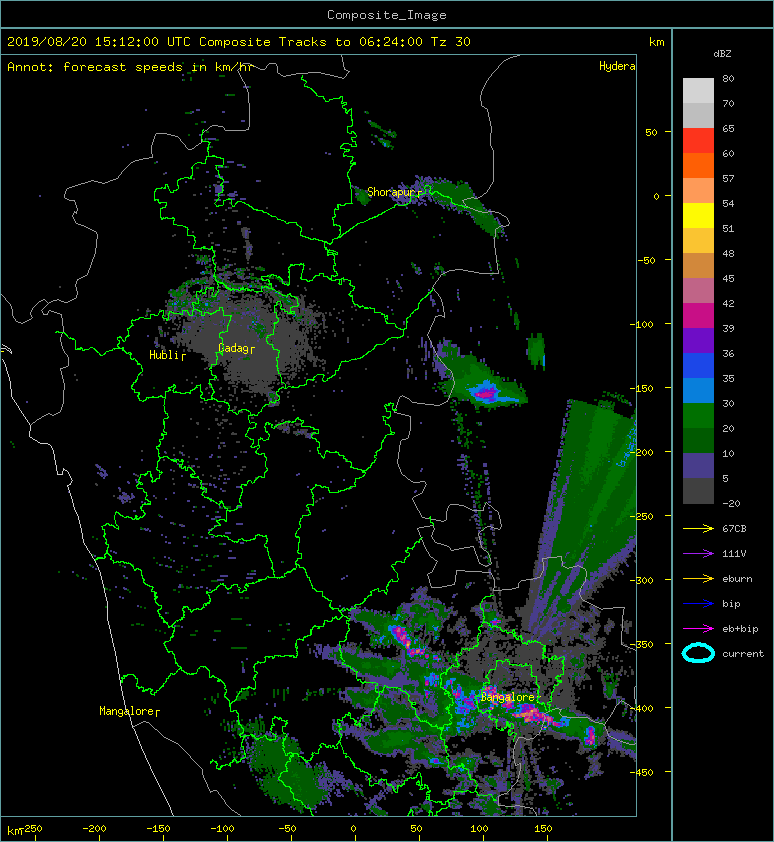Screen dimensions: 774x842
Task: Select the 'eb+bip' legend label
Action: coord(740,629)
